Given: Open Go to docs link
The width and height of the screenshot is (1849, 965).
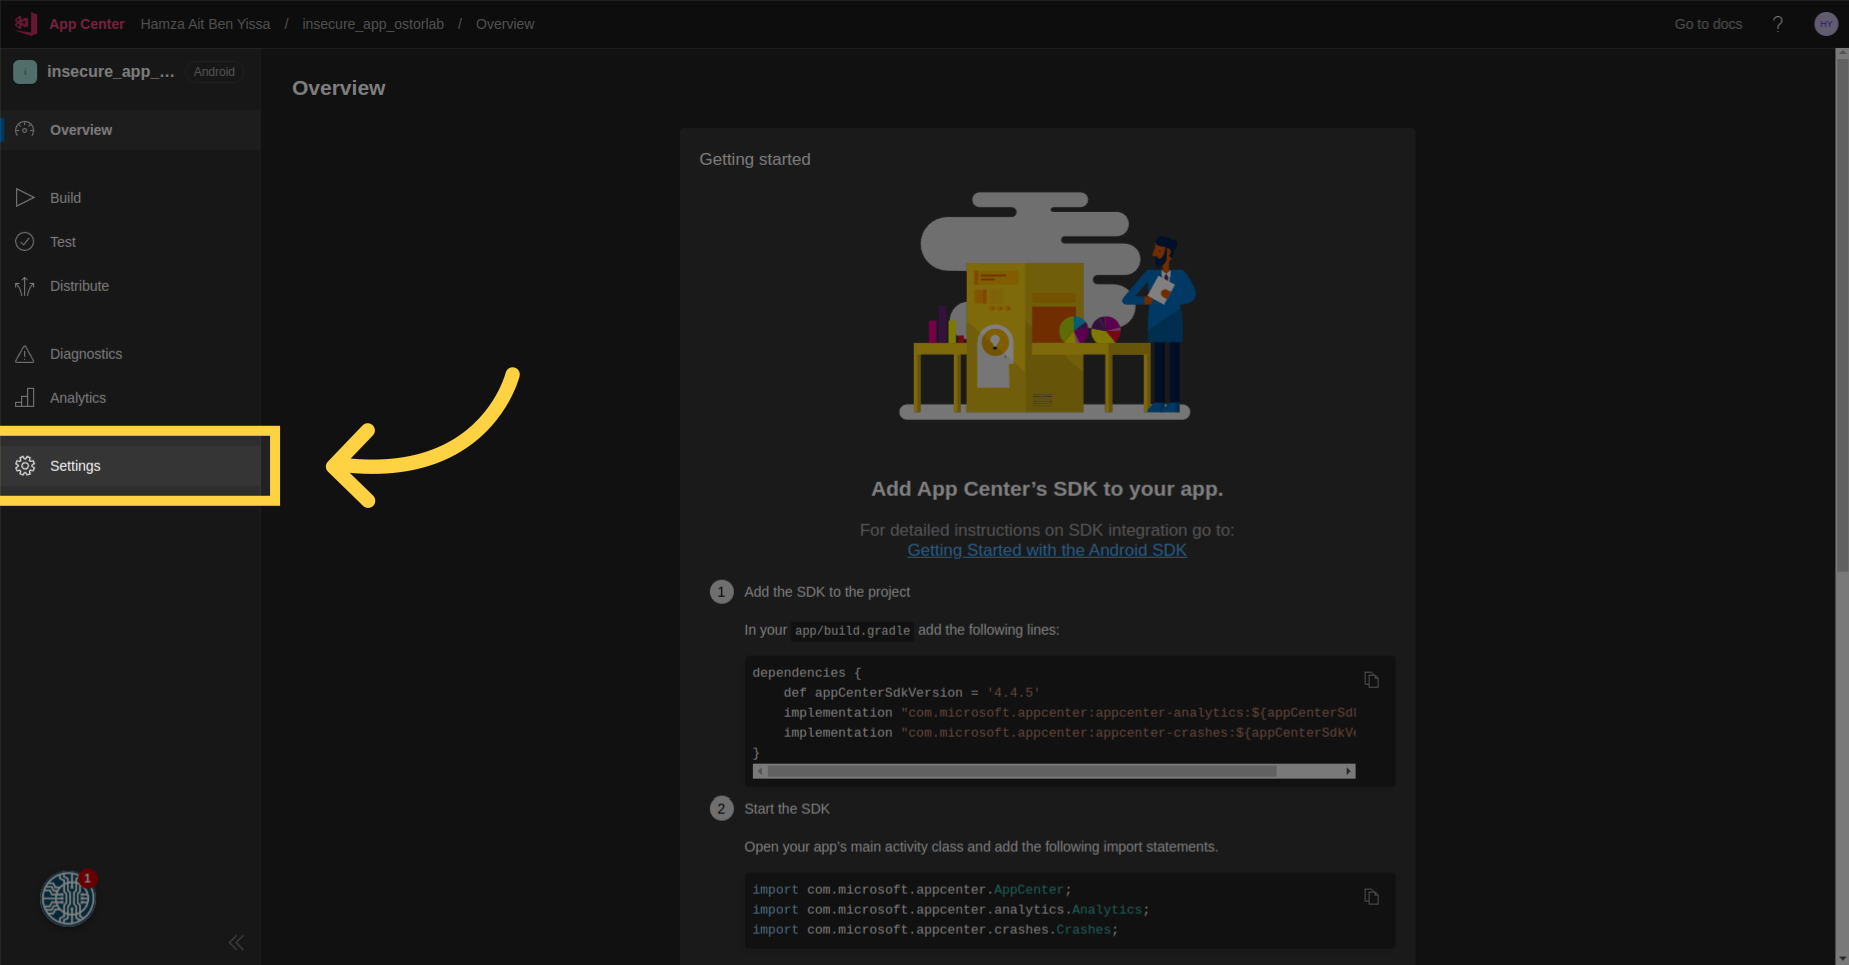Looking at the screenshot, I should (1708, 24).
